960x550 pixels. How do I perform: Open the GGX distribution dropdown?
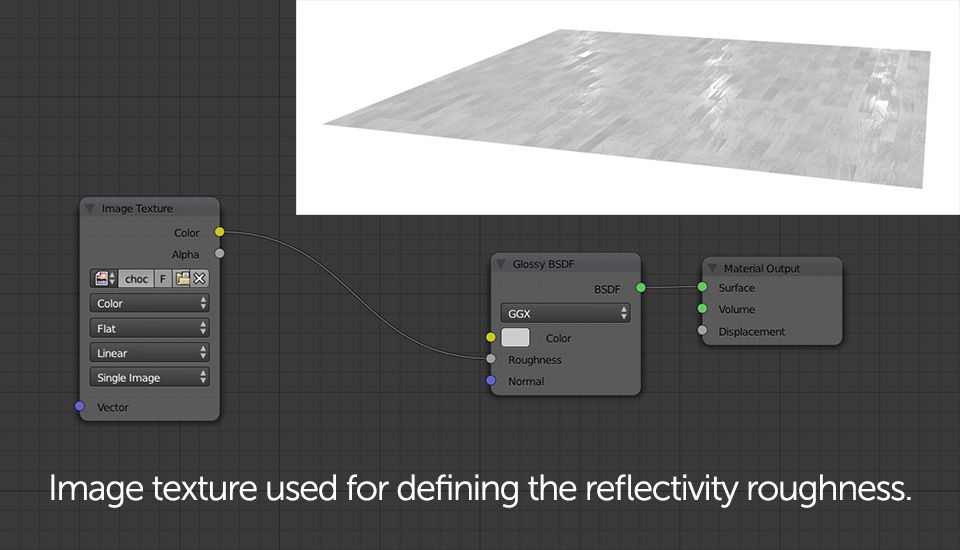click(565, 313)
